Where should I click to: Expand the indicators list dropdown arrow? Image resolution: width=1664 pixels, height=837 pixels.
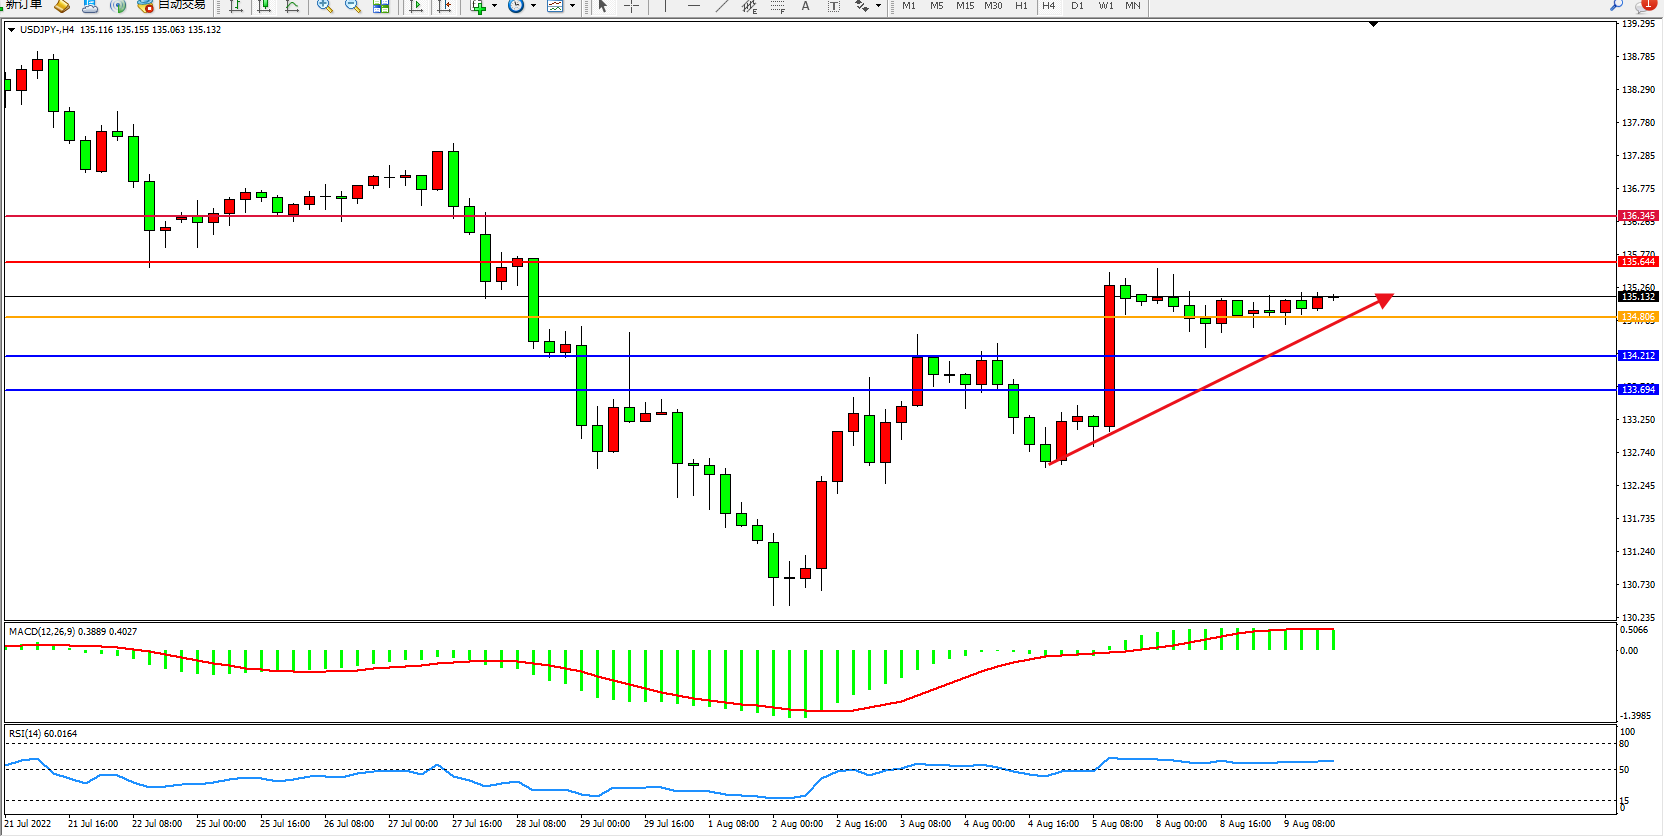494,6
